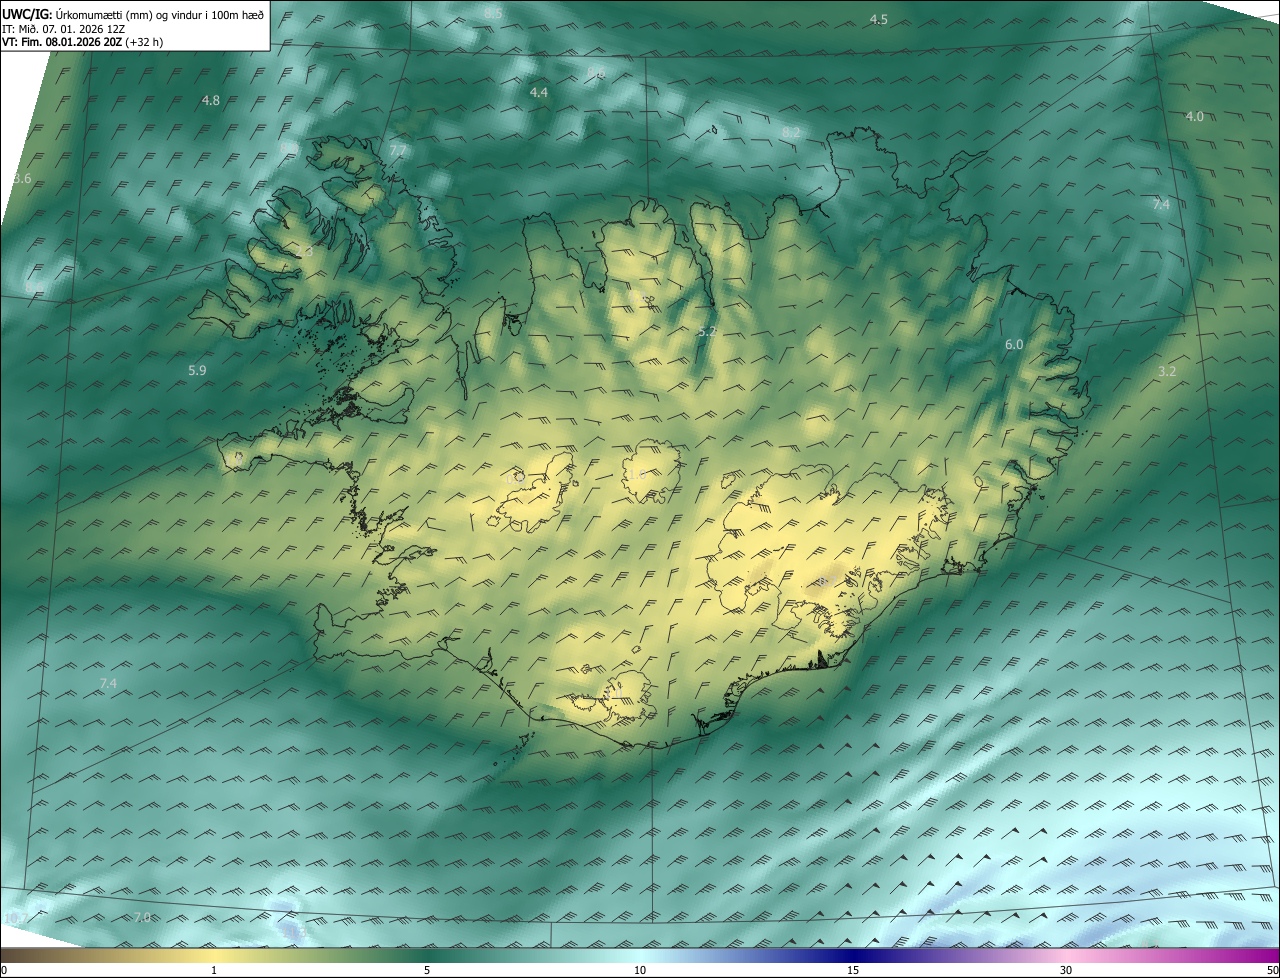Click the 4.4 value label on the map
The image size is (1280, 978).
539,92
